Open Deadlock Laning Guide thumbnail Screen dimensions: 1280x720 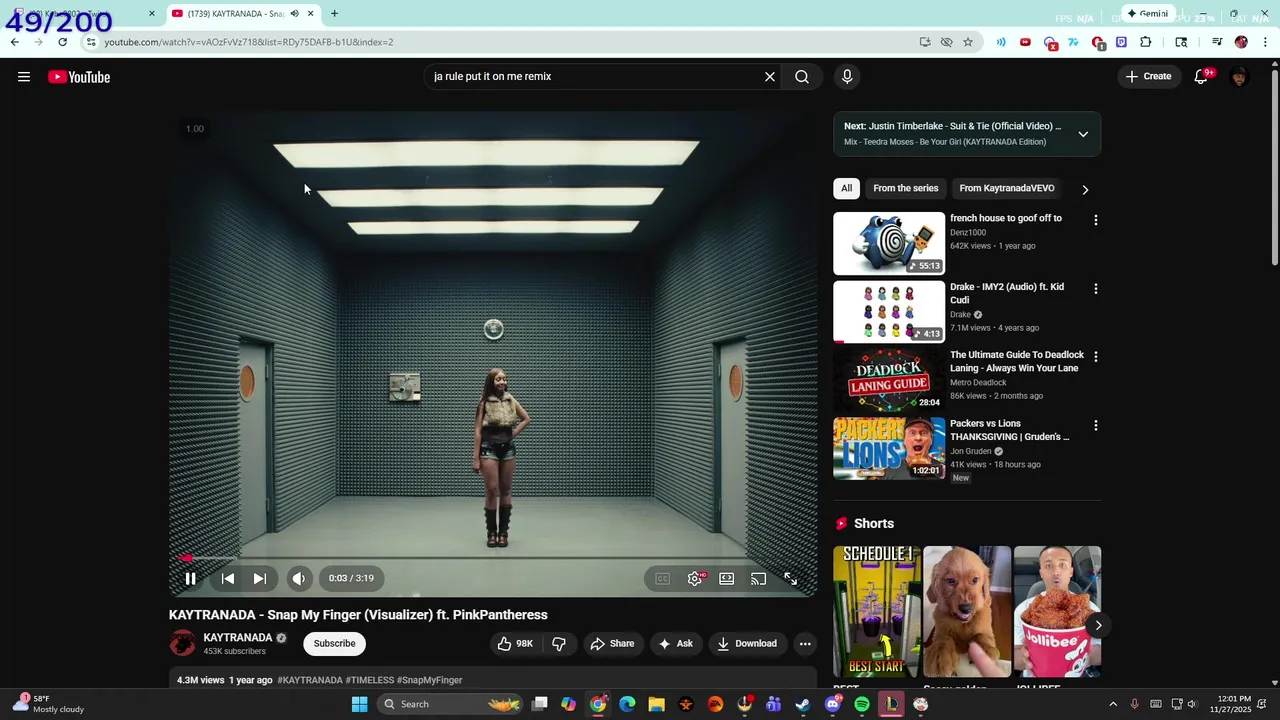(889, 379)
